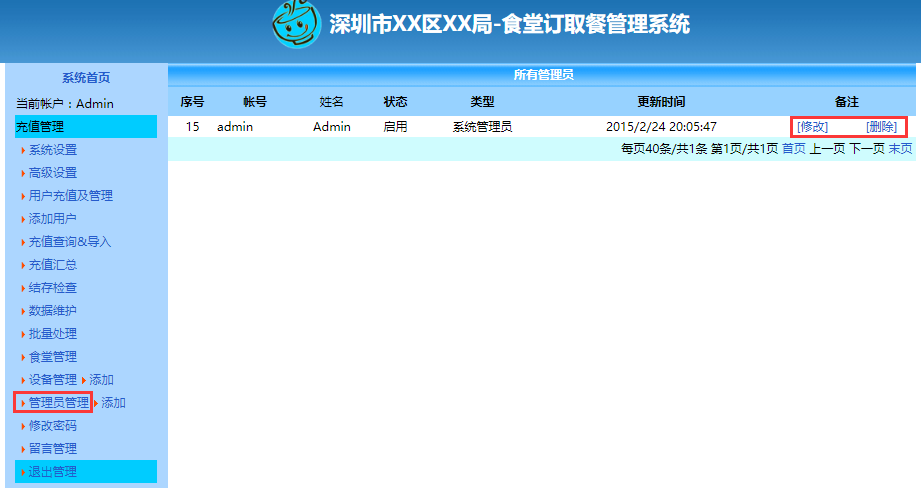
Task: Open 系统设置 menu item
Action: pos(53,150)
